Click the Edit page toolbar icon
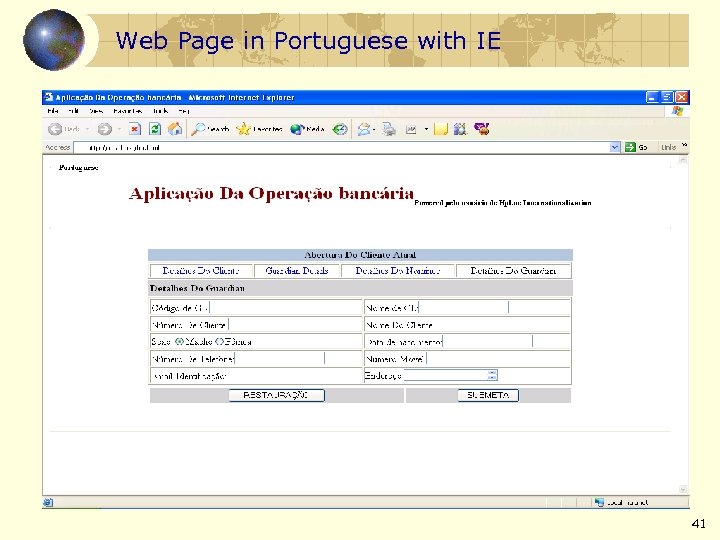Image resolution: width=720 pixels, height=540 pixels. coord(411,130)
